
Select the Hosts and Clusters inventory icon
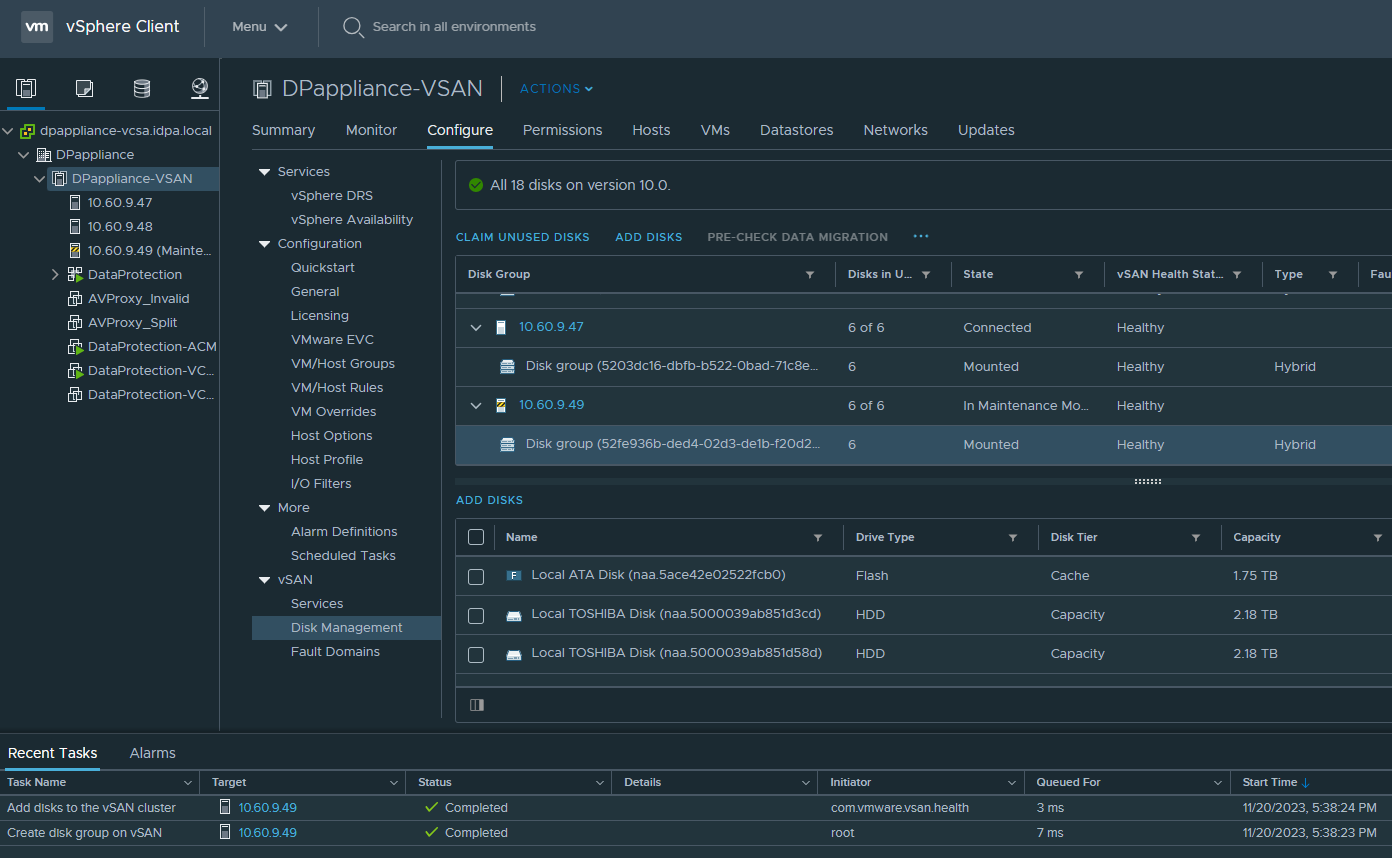coord(25,88)
